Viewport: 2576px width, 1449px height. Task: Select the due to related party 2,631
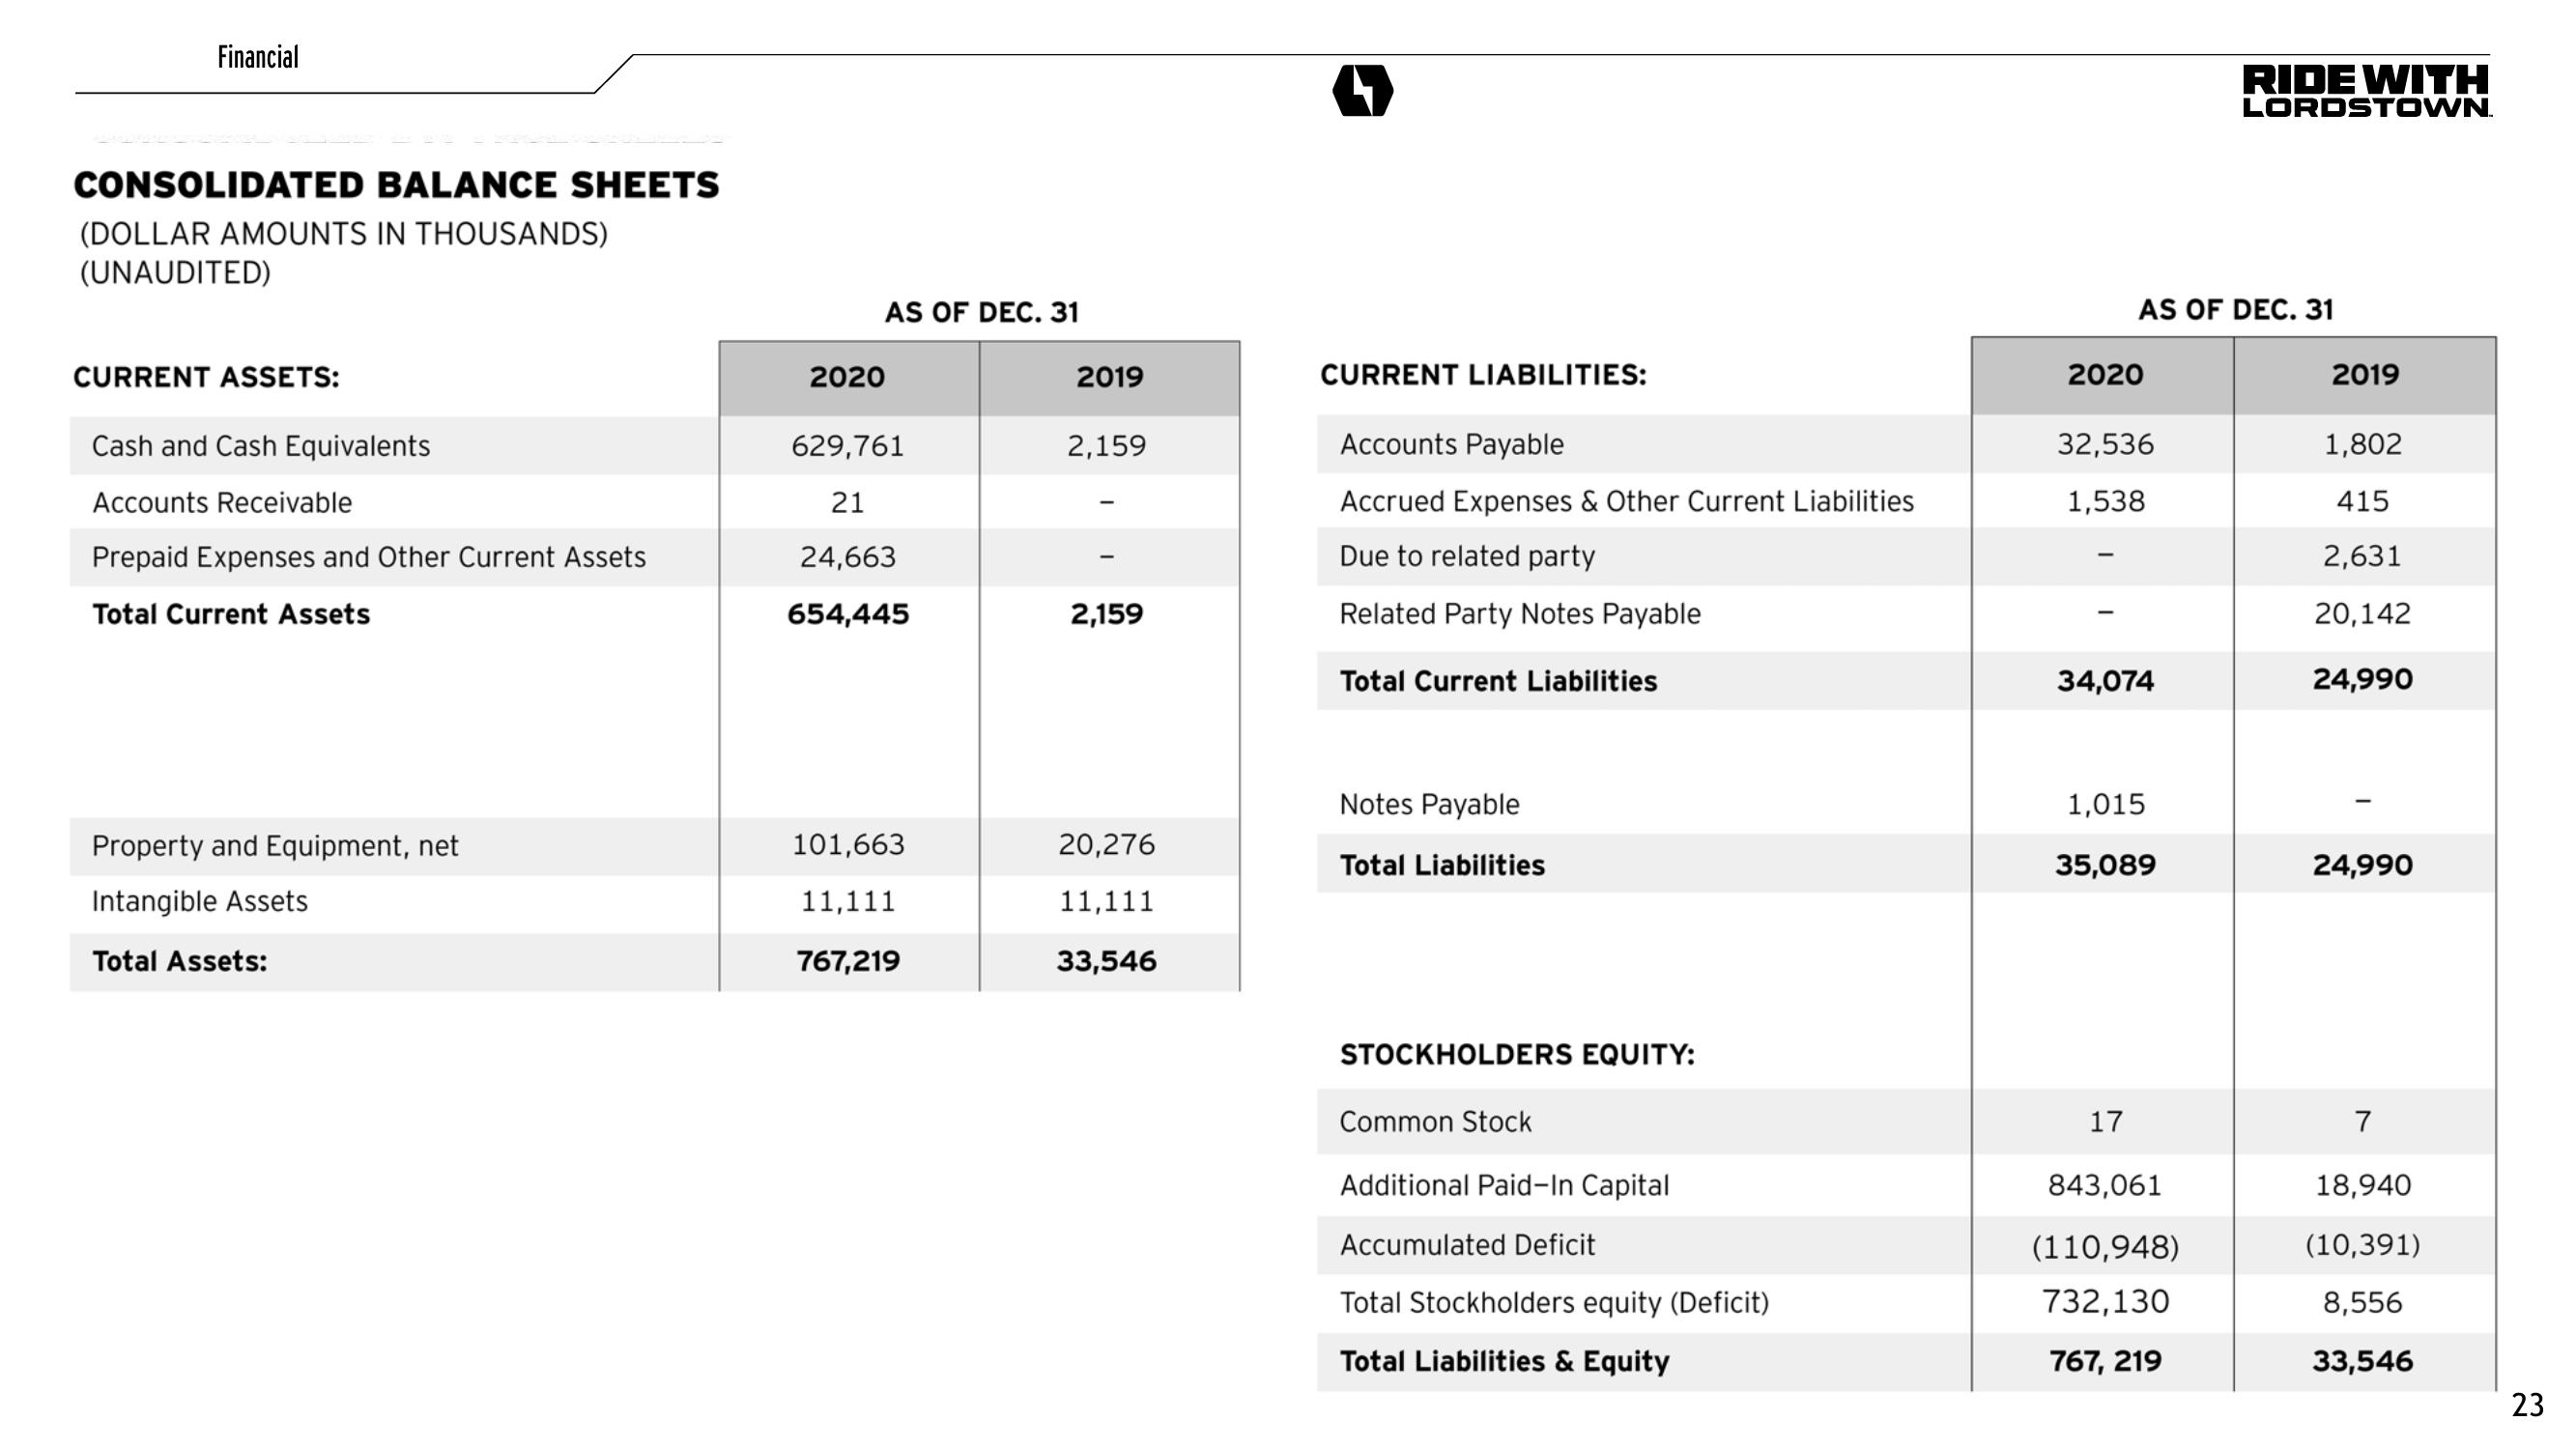(x=2362, y=556)
